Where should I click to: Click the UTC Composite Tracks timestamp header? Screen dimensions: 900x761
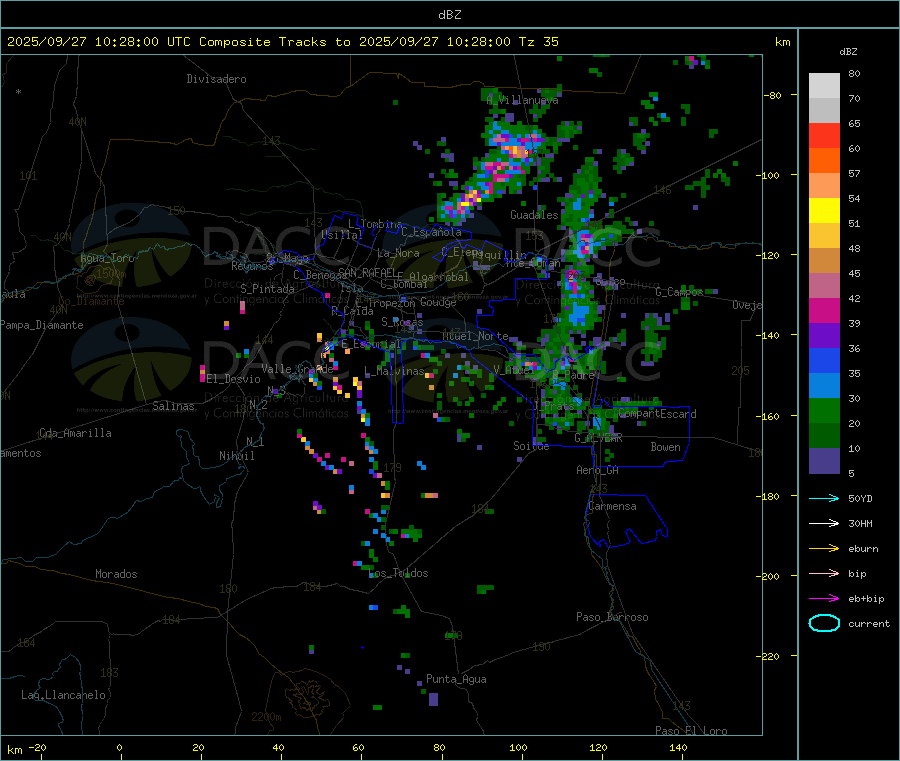pyautogui.click(x=282, y=42)
